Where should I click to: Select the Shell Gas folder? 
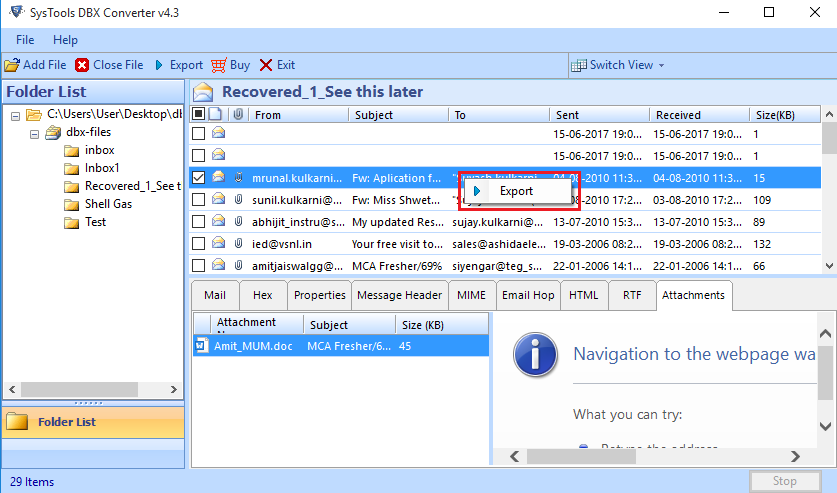[108, 204]
